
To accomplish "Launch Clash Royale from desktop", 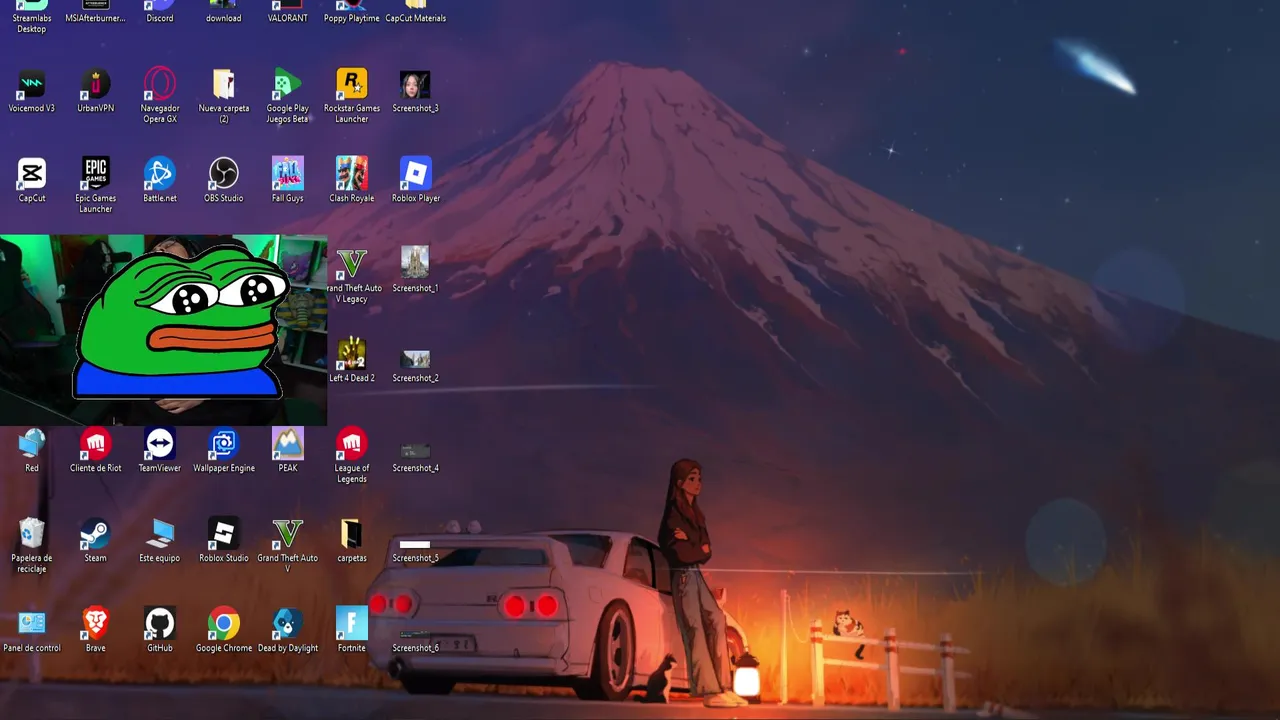I will 352,181.
